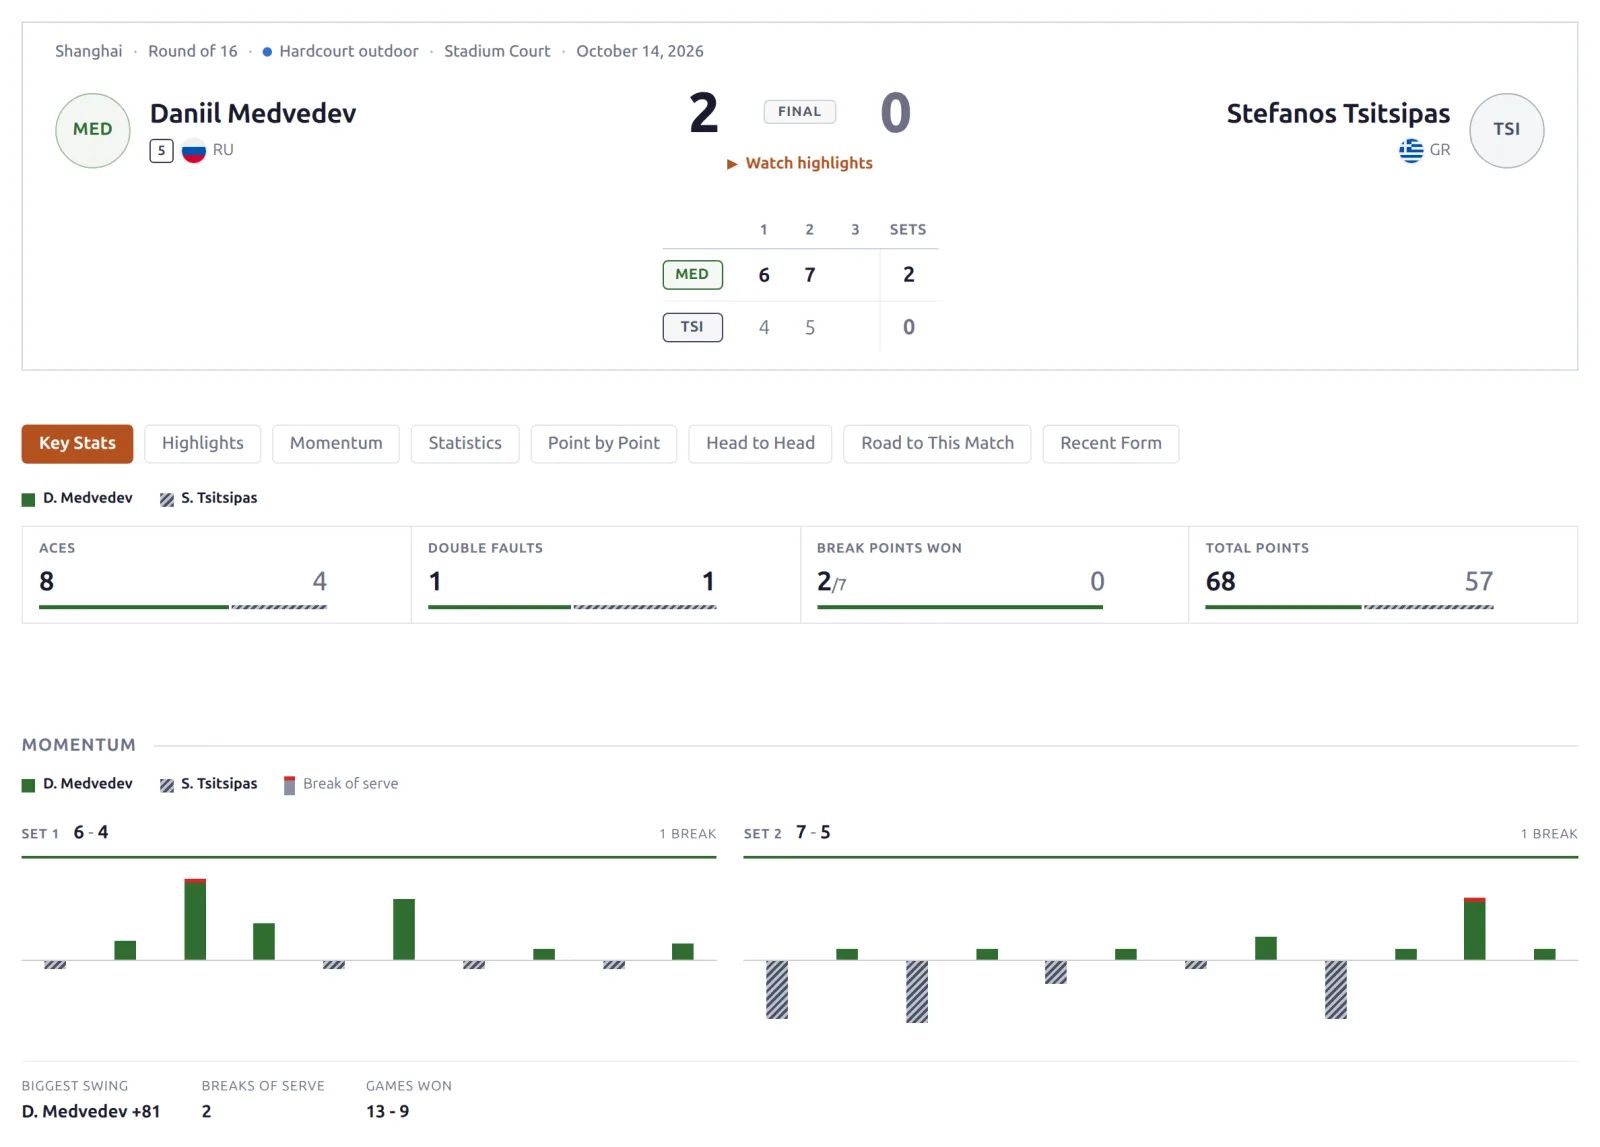The image size is (1600, 1147).
Task: Click the red-topped break bar in Set 2
Action: (x=1474, y=929)
